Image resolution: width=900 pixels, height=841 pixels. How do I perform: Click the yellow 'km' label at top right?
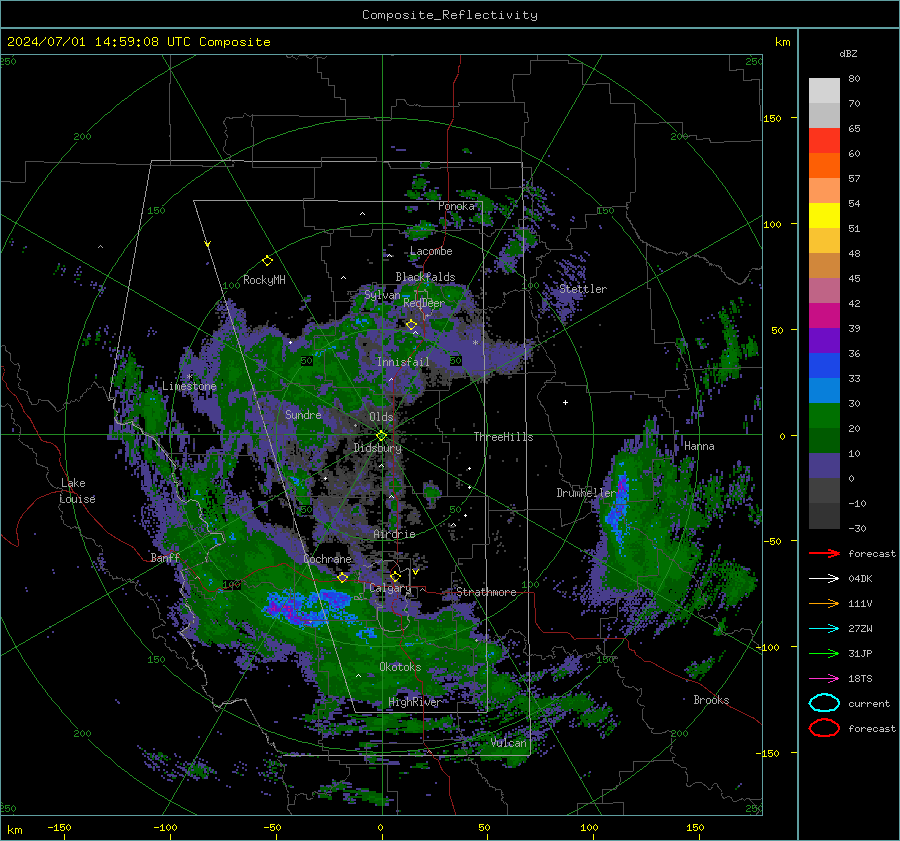[782, 42]
